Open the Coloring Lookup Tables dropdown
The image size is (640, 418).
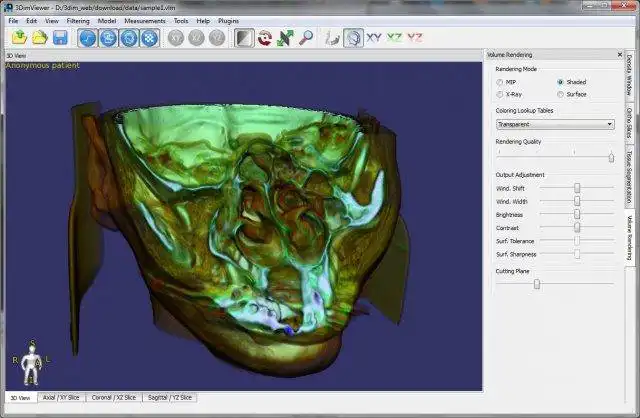555,124
